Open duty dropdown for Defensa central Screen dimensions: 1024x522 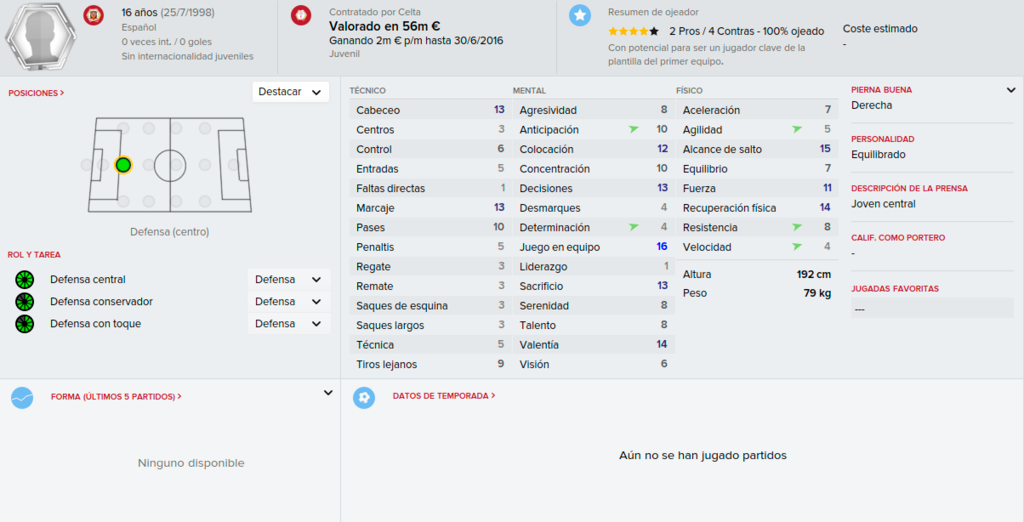point(289,280)
